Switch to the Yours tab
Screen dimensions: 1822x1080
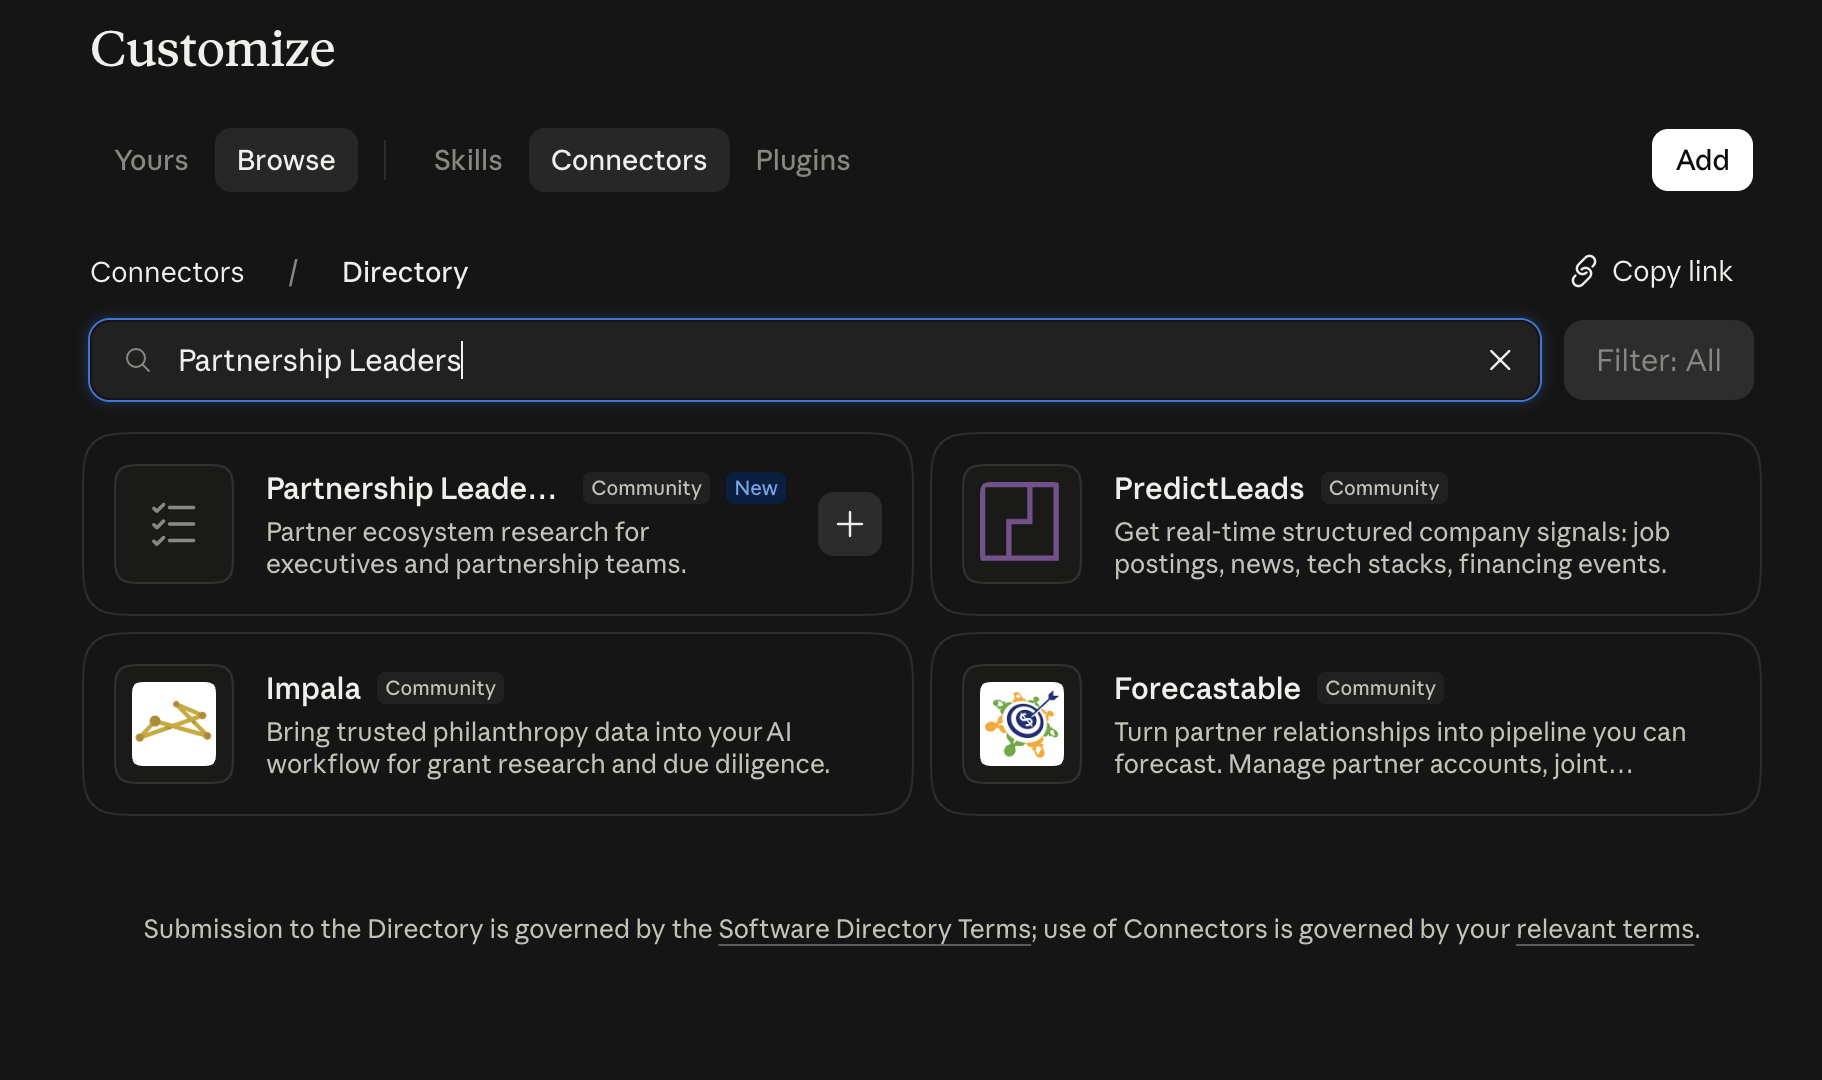tap(151, 160)
